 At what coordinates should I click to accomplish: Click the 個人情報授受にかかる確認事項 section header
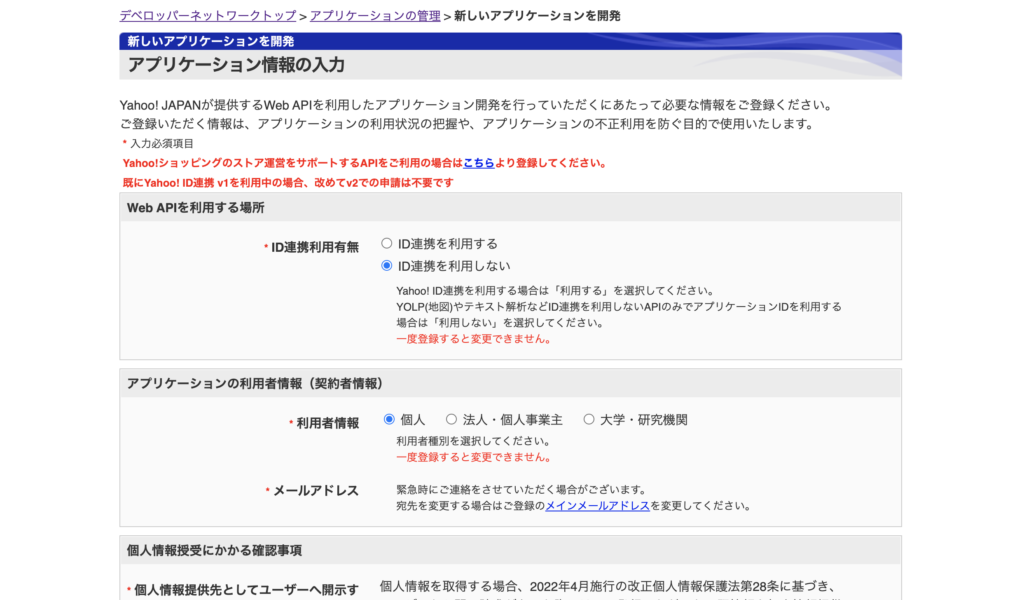point(214,550)
